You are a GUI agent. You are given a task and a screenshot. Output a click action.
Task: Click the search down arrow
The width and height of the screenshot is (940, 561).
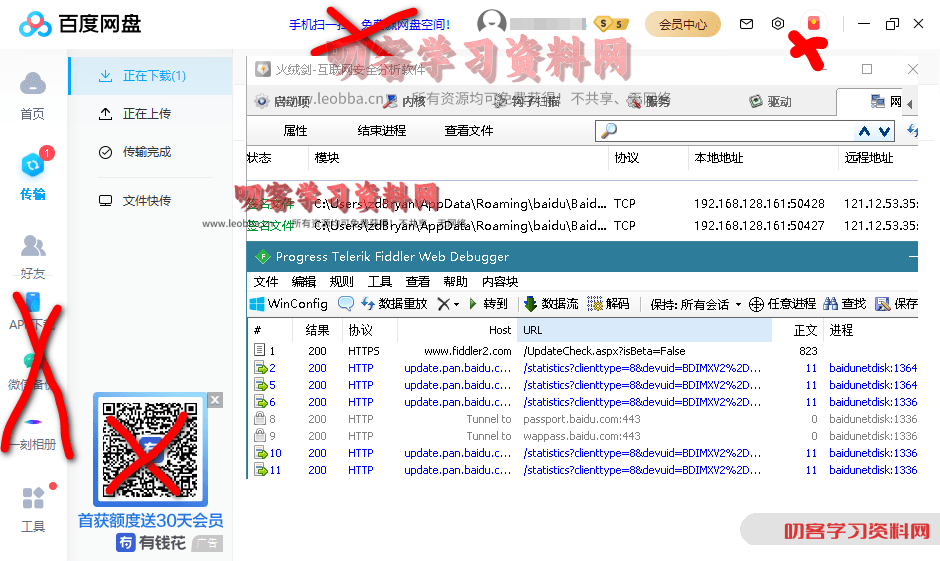pyautogui.click(x=884, y=131)
